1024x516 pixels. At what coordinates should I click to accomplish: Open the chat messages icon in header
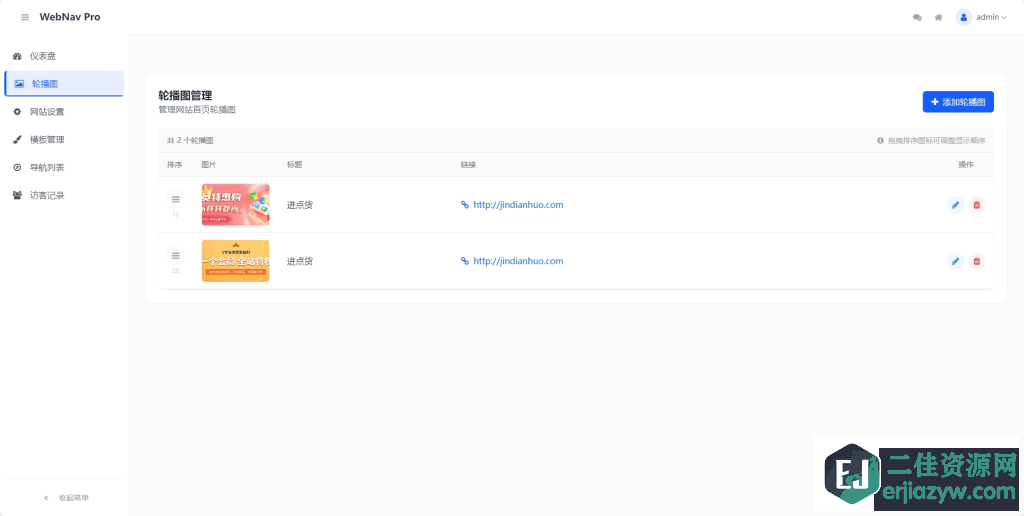[917, 17]
